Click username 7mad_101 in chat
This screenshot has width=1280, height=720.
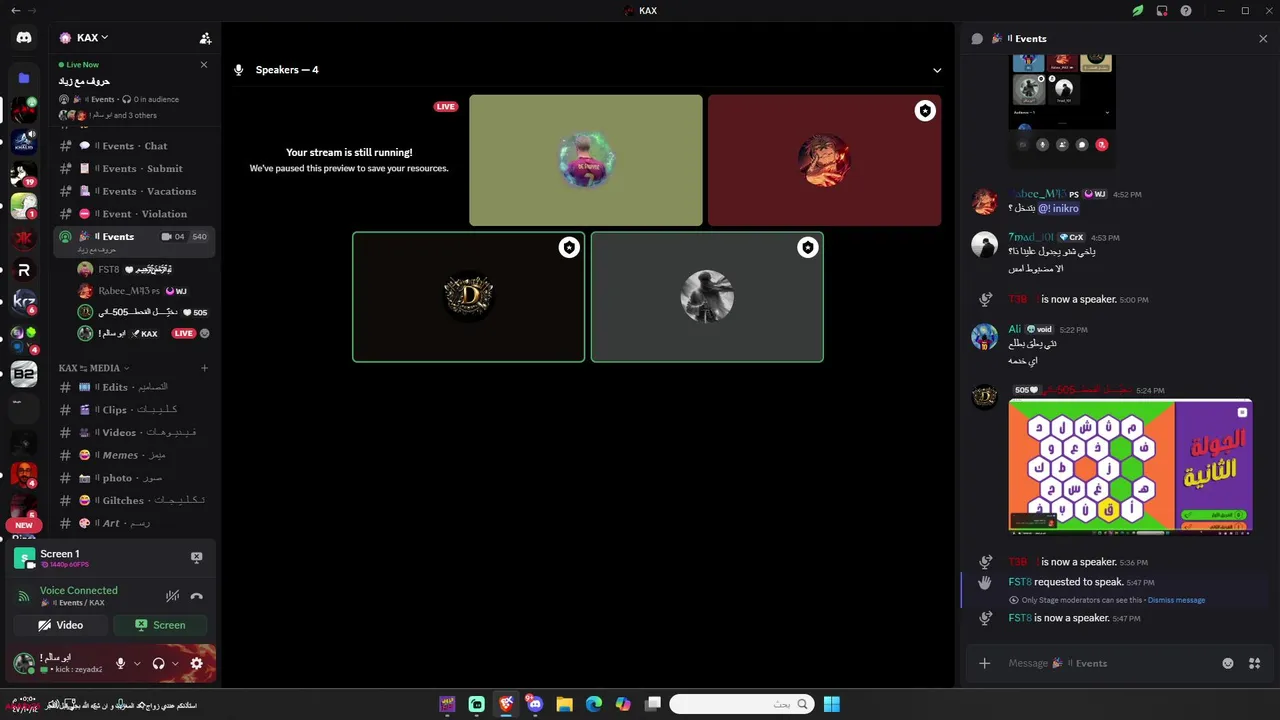click(x=1030, y=237)
